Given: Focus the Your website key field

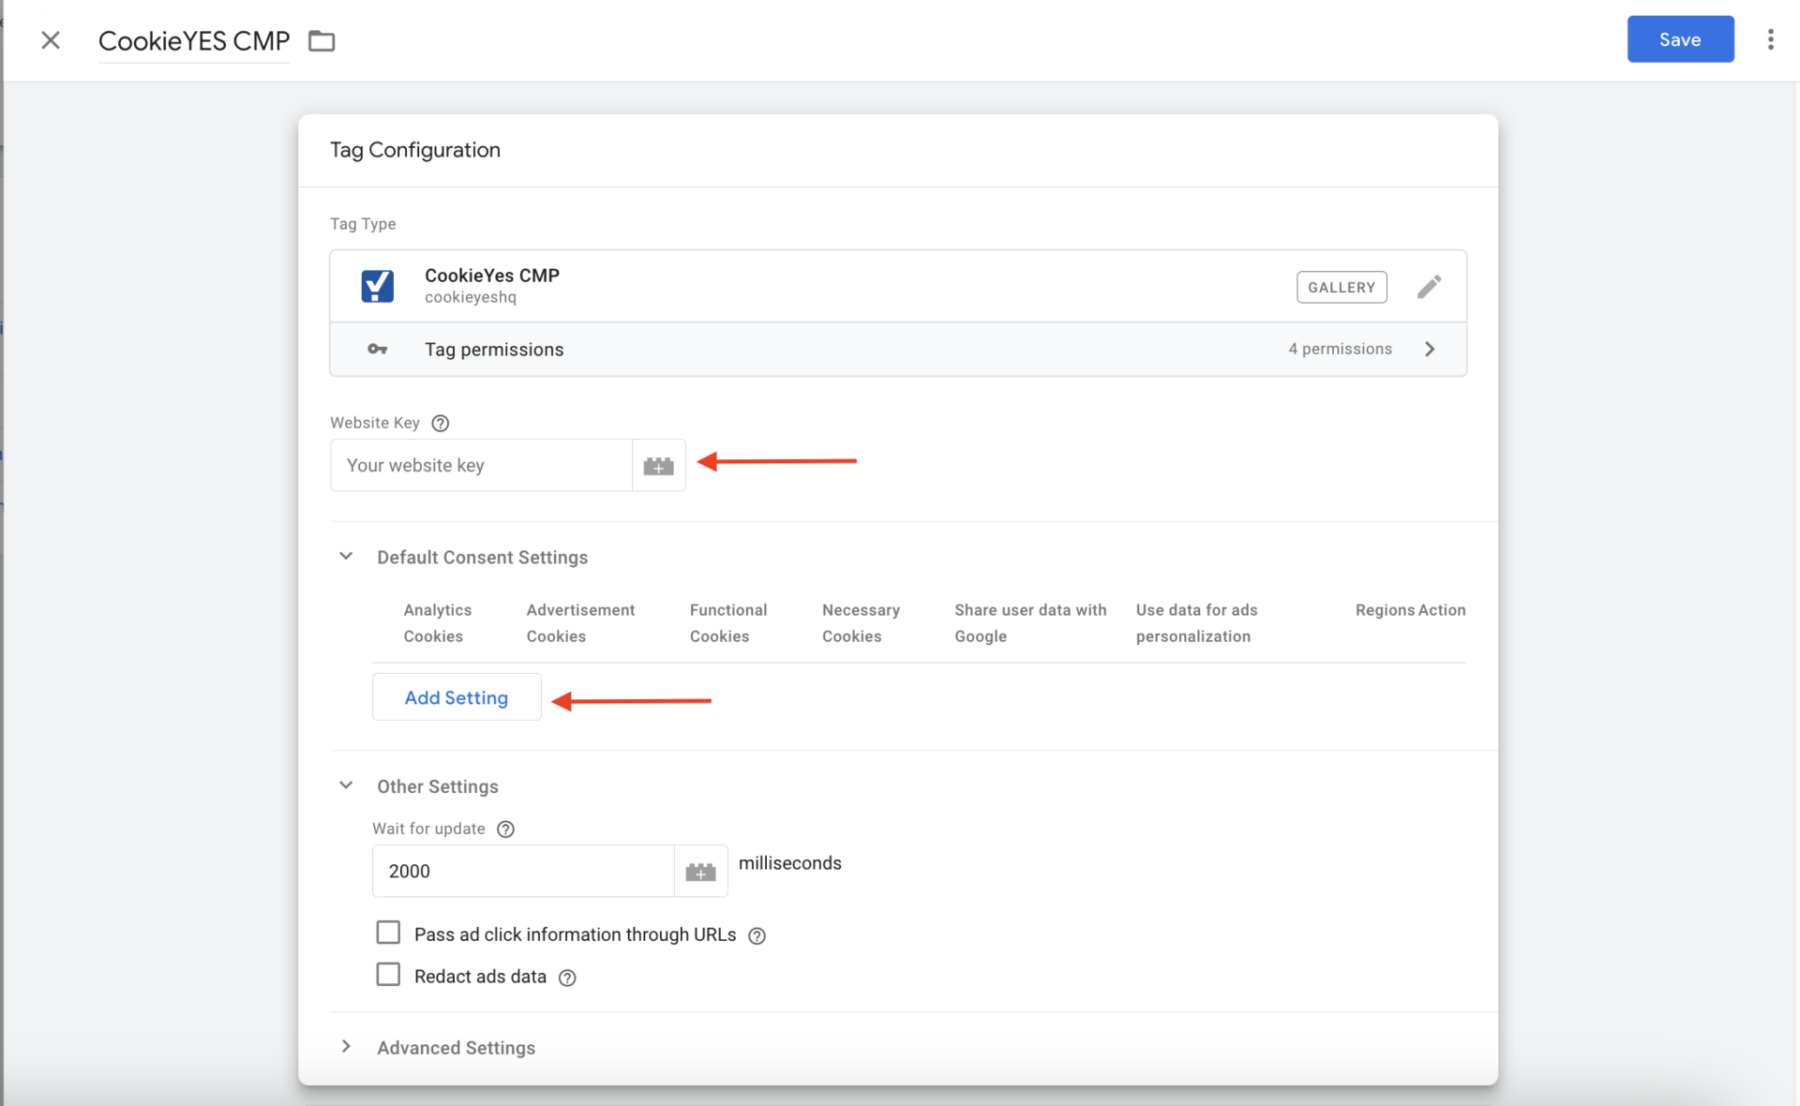Looking at the screenshot, I should pos(481,465).
